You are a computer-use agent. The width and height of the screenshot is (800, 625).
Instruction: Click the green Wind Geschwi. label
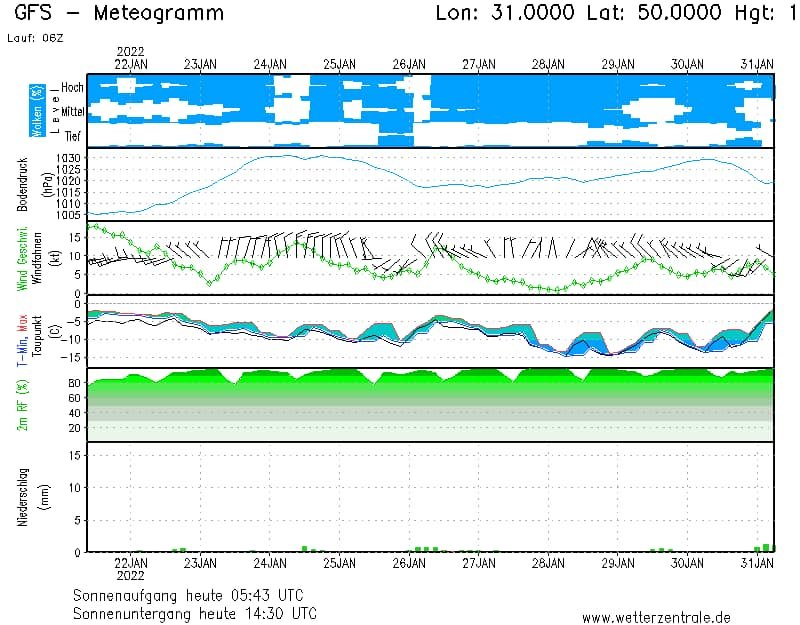pos(21,258)
